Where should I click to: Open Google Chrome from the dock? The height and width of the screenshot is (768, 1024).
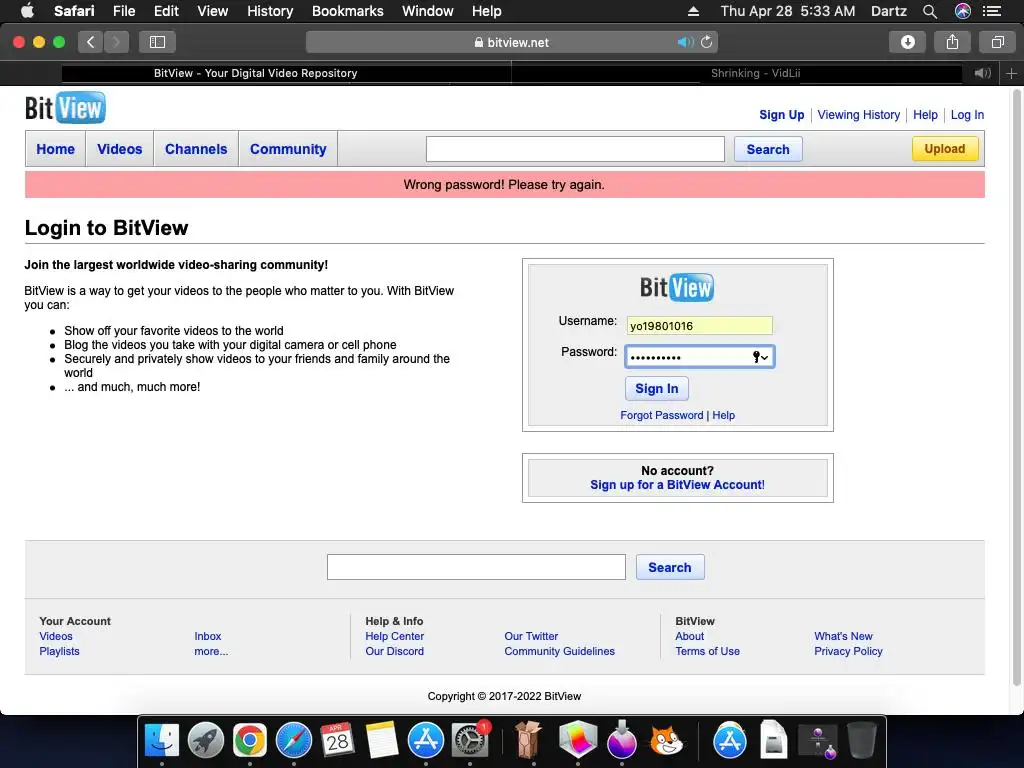[x=249, y=741]
